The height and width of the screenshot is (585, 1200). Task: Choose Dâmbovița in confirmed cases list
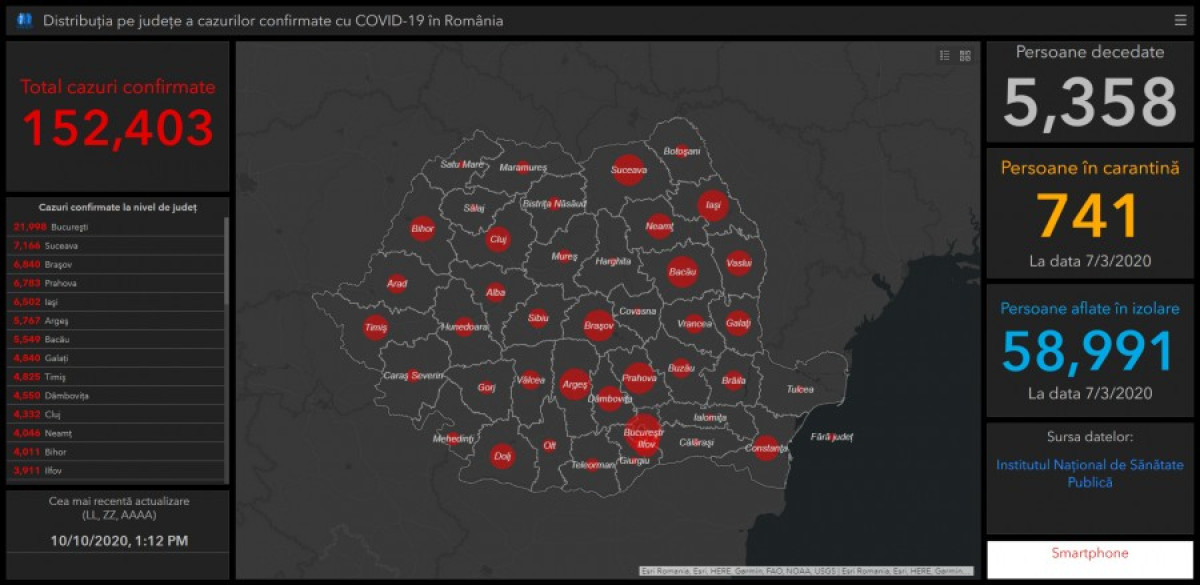[x=116, y=395]
